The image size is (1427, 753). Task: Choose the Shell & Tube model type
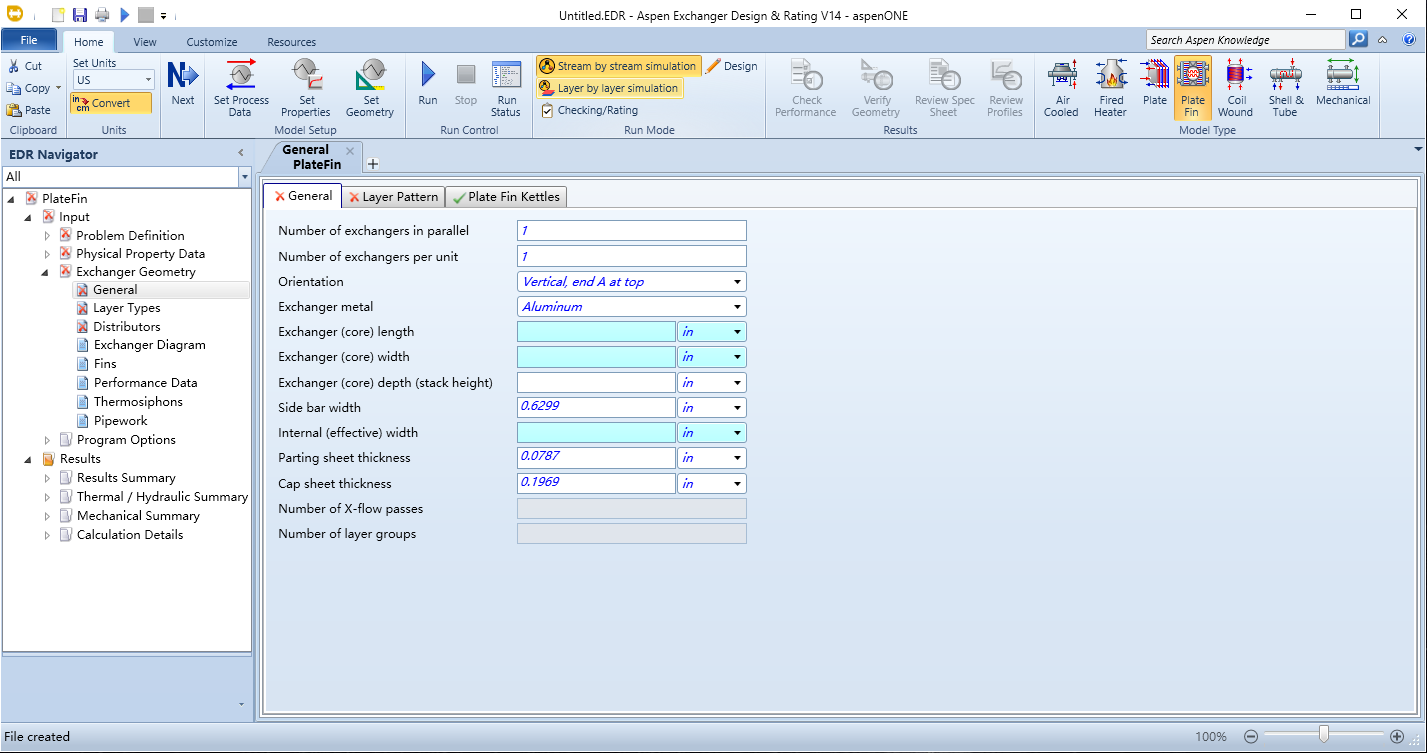[x=1285, y=88]
